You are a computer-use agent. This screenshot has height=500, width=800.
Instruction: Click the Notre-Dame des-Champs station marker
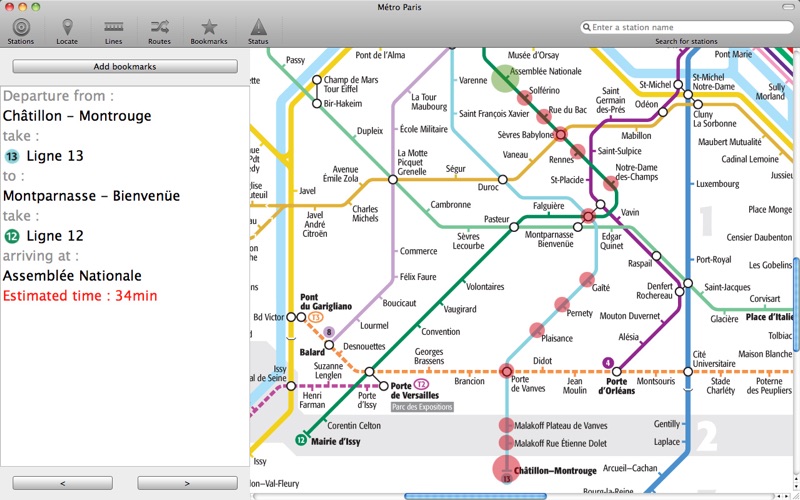pyautogui.click(x=611, y=184)
